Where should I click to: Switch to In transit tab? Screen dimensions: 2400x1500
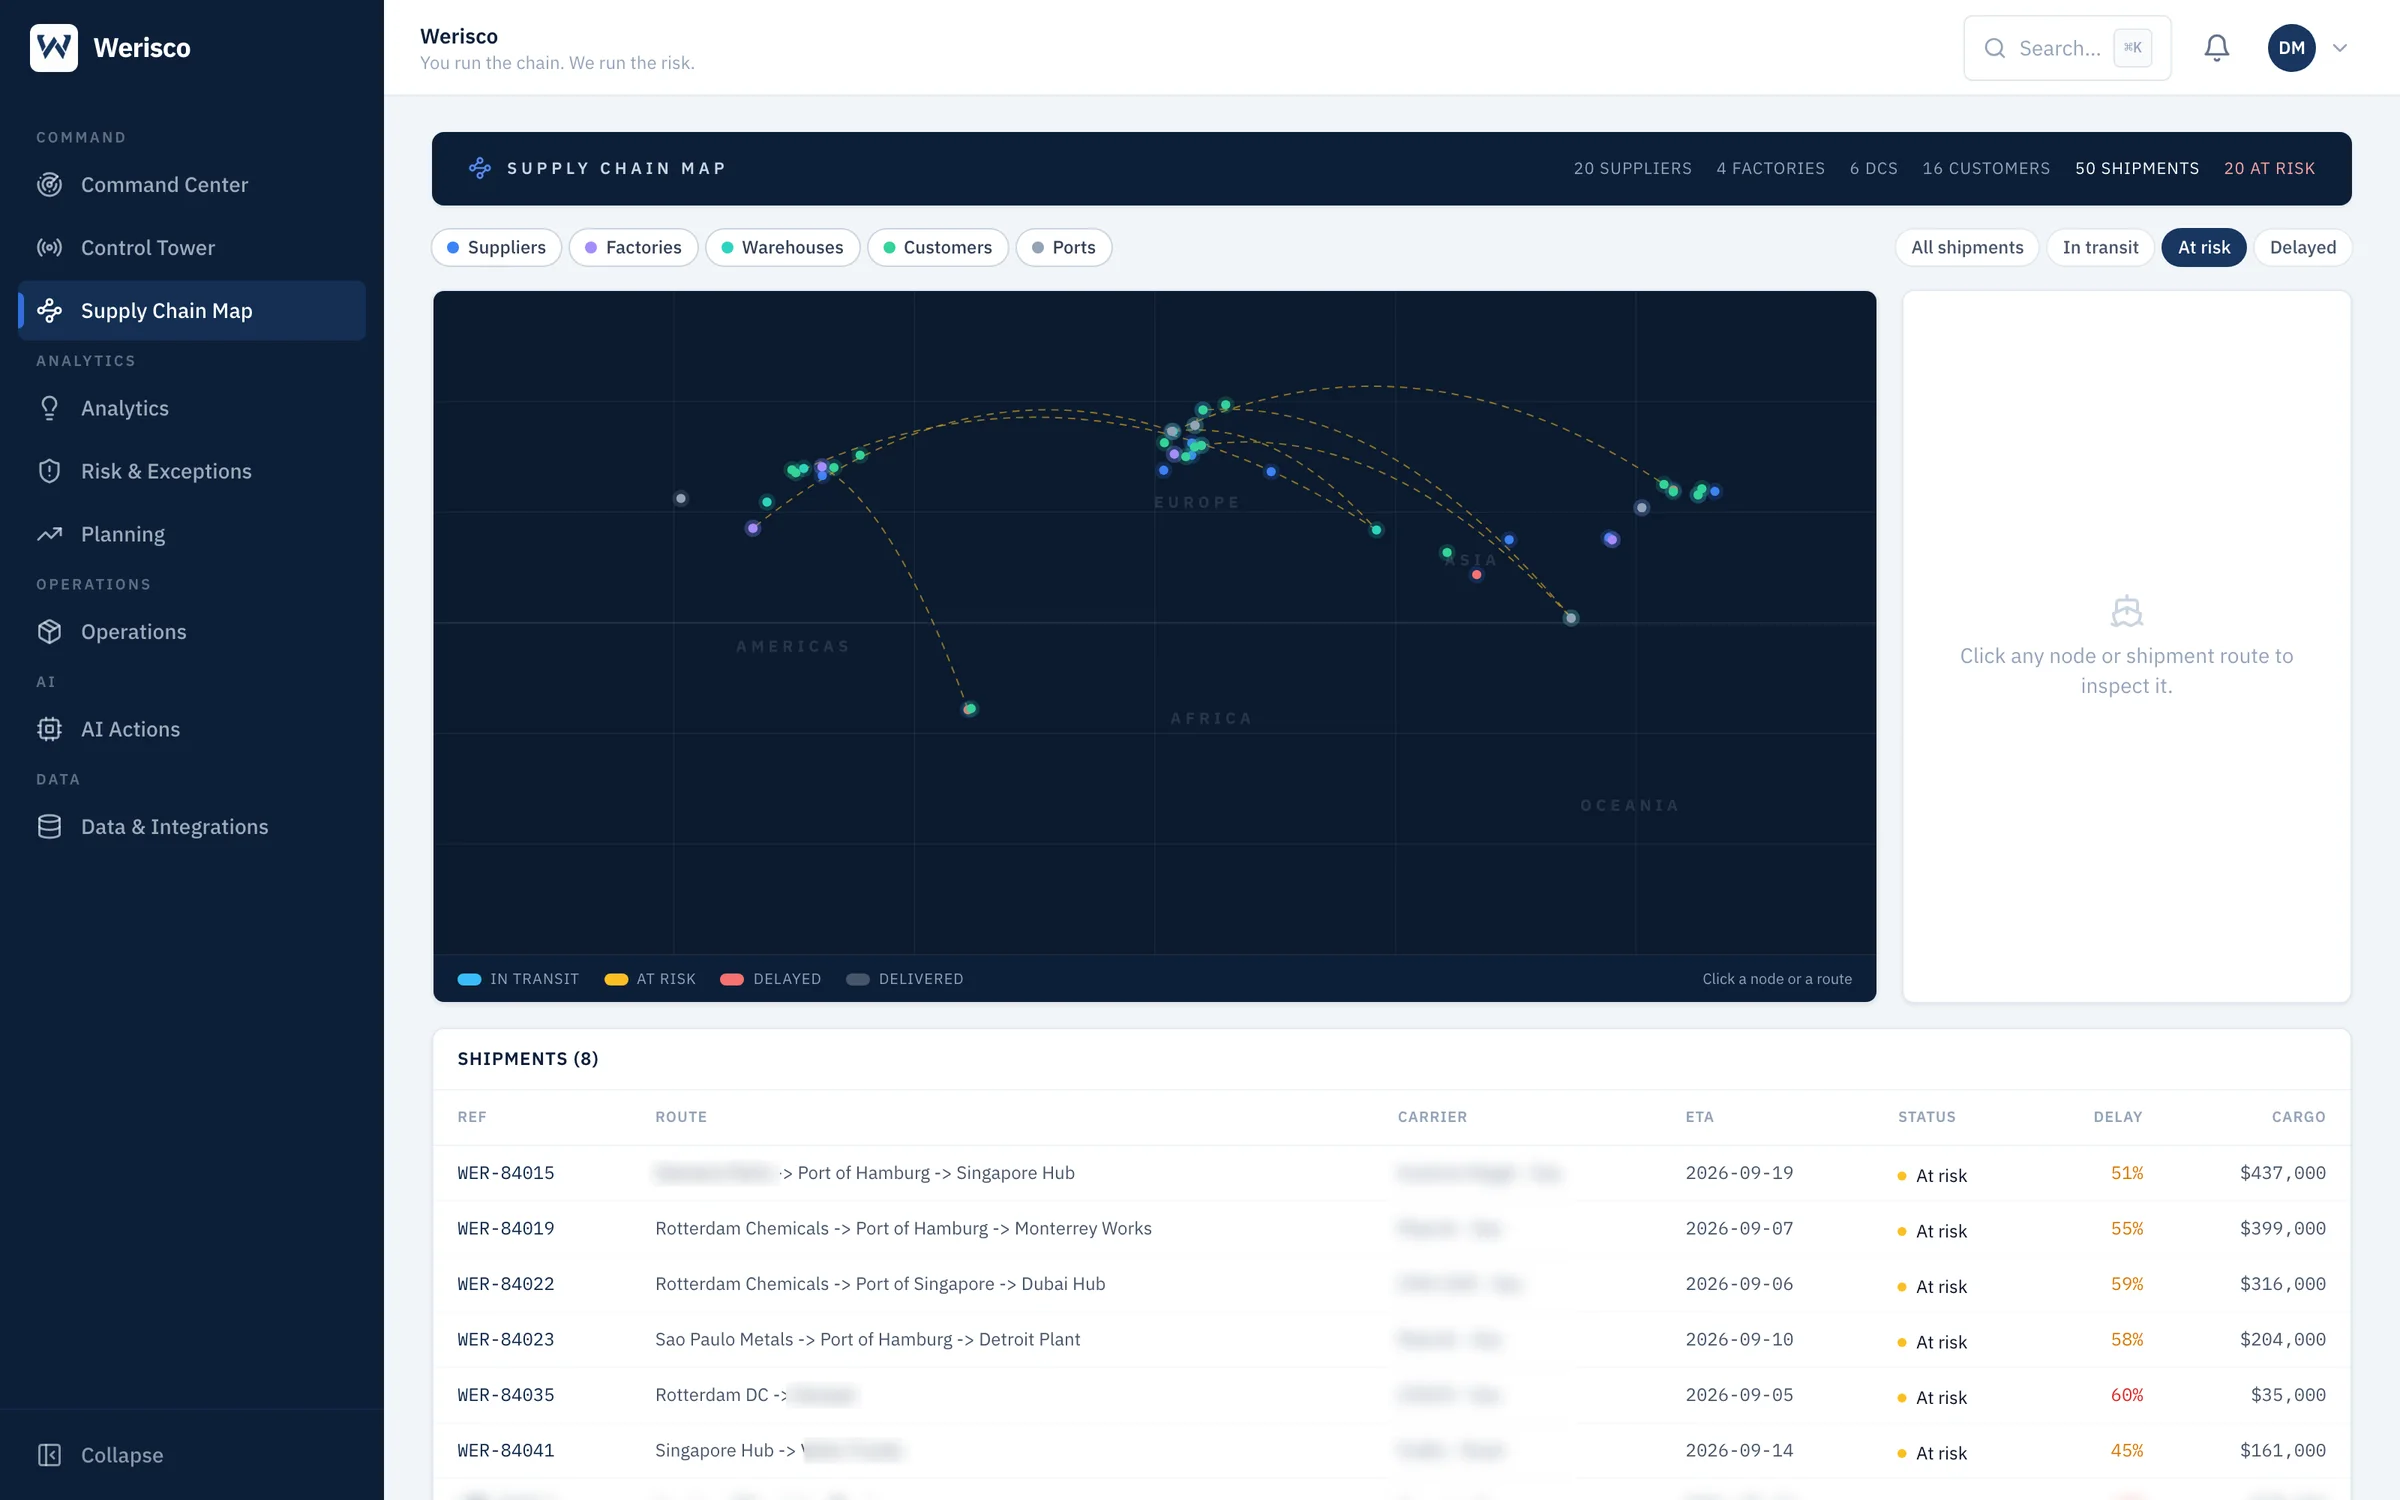pyautogui.click(x=2100, y=247)
